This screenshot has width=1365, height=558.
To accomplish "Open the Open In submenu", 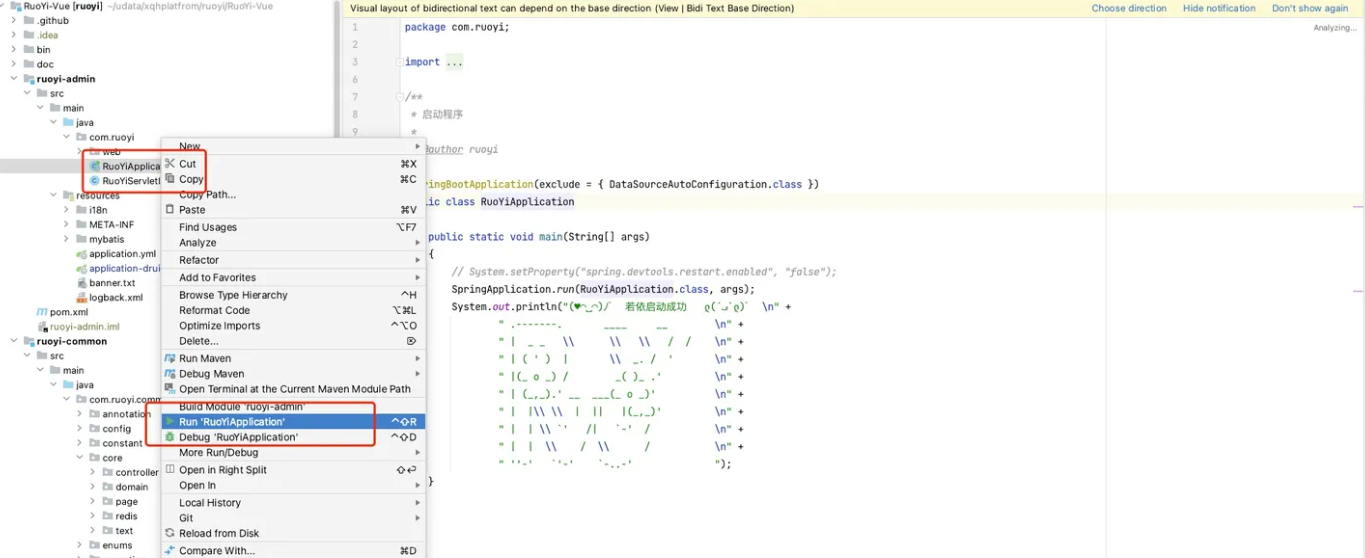I will (293, 485).
